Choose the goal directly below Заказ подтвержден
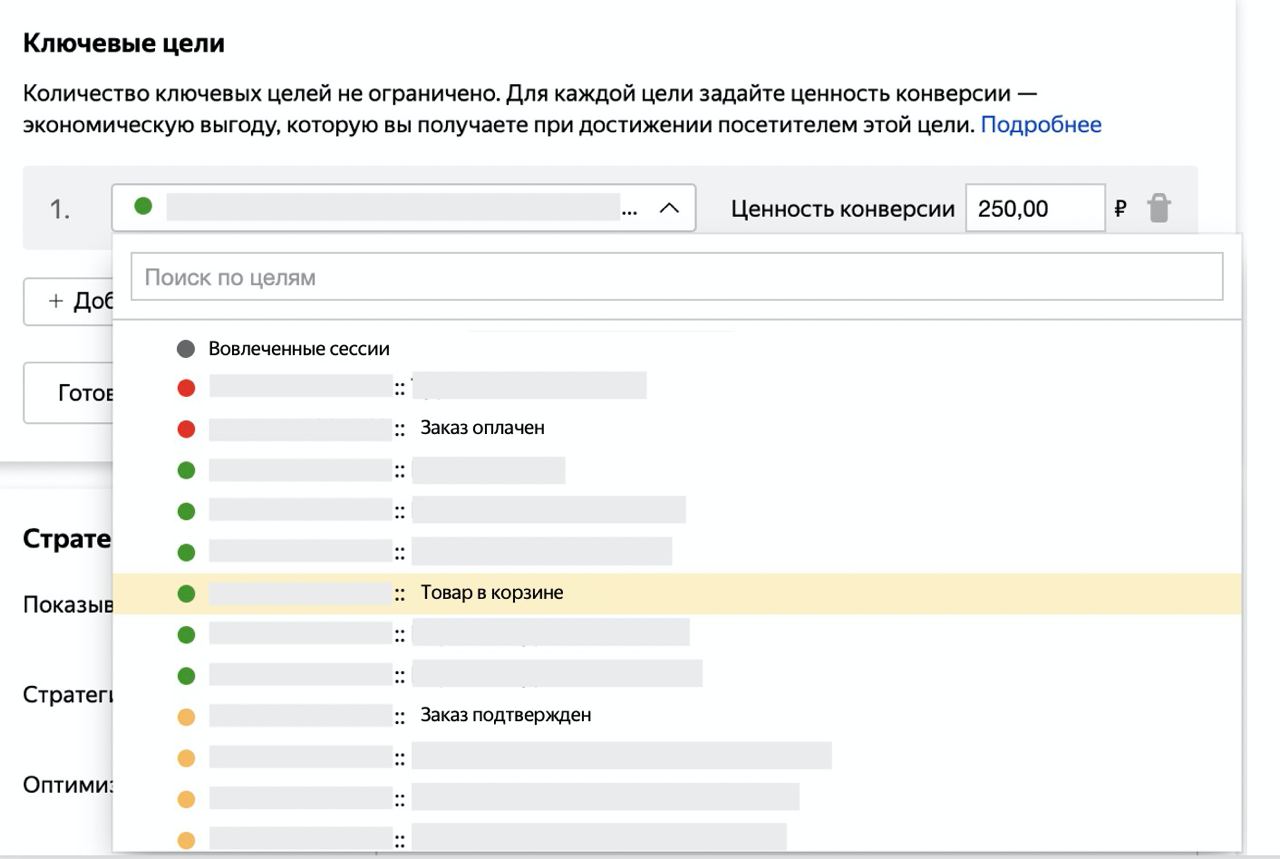Viewport: 1280px width, 859px height. click(520, 756)
